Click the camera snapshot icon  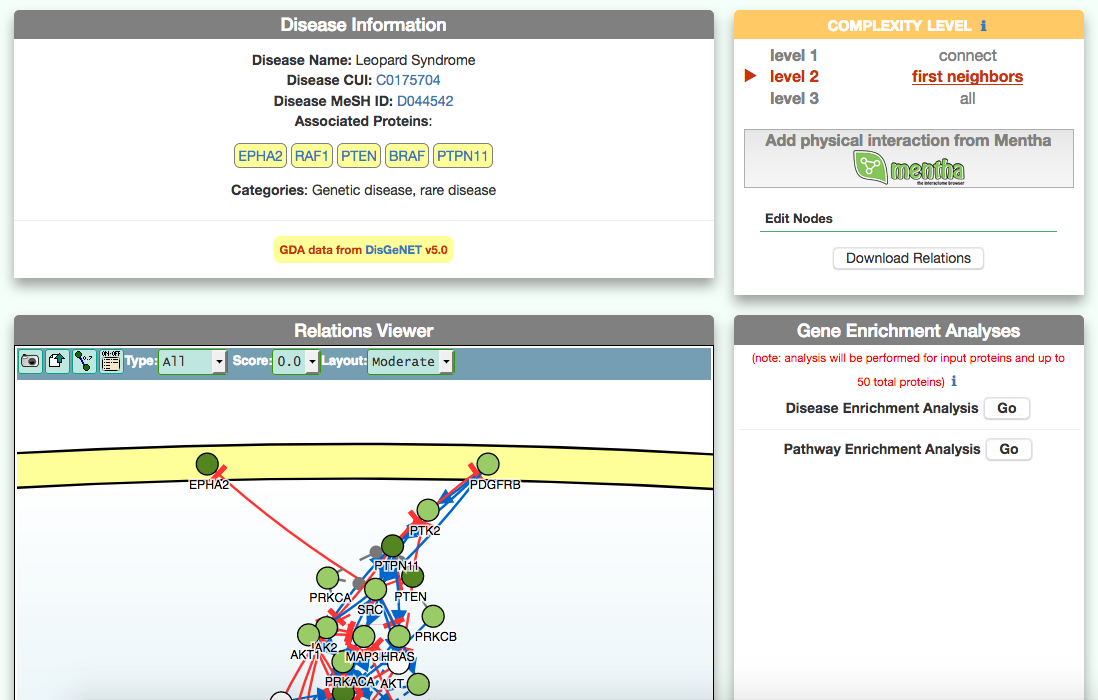[x=30, y=362]
